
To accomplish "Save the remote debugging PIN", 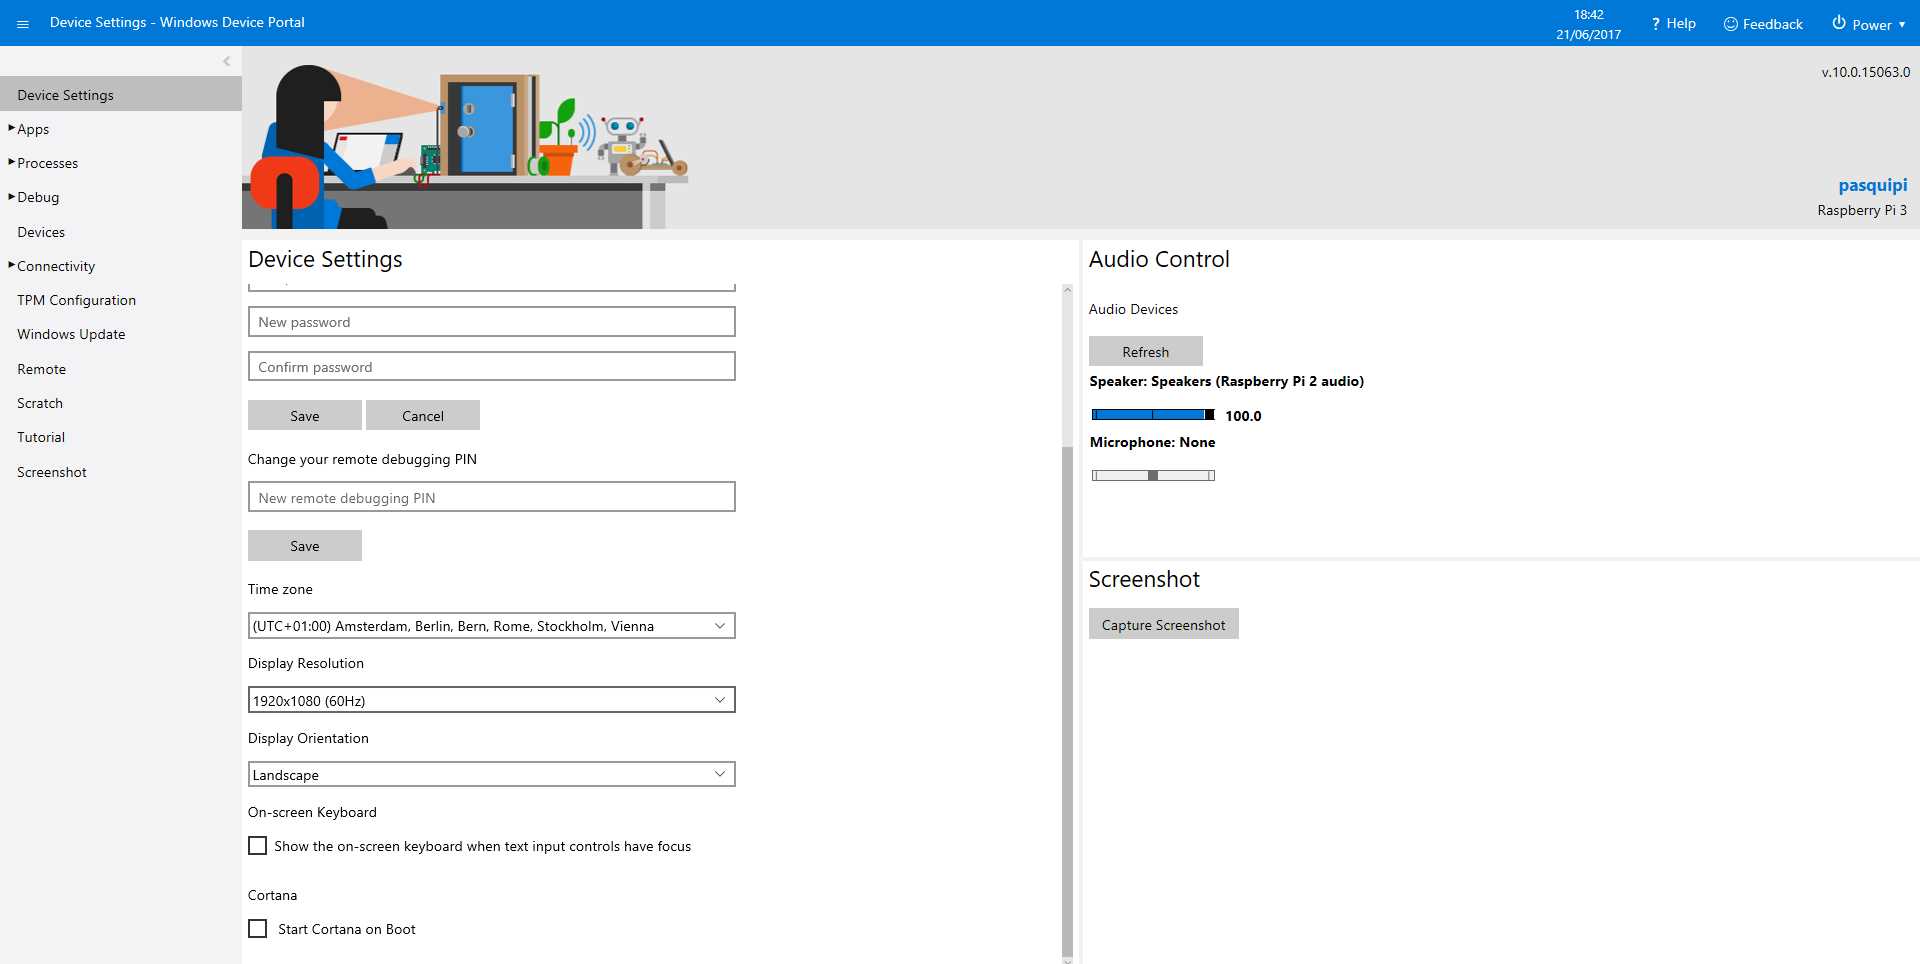I will point(305,545).
